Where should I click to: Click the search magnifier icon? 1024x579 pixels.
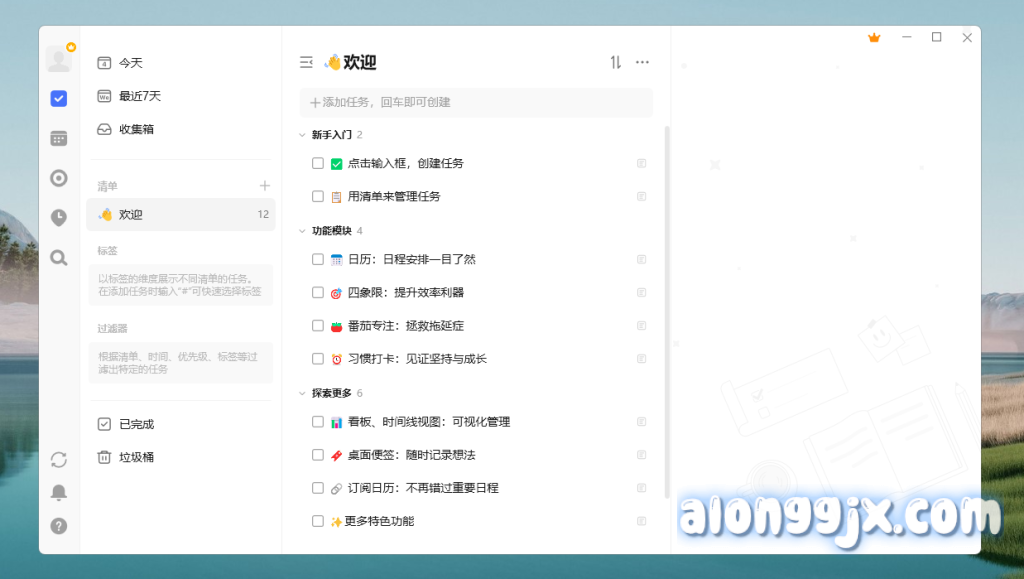(x=59, y=258)
